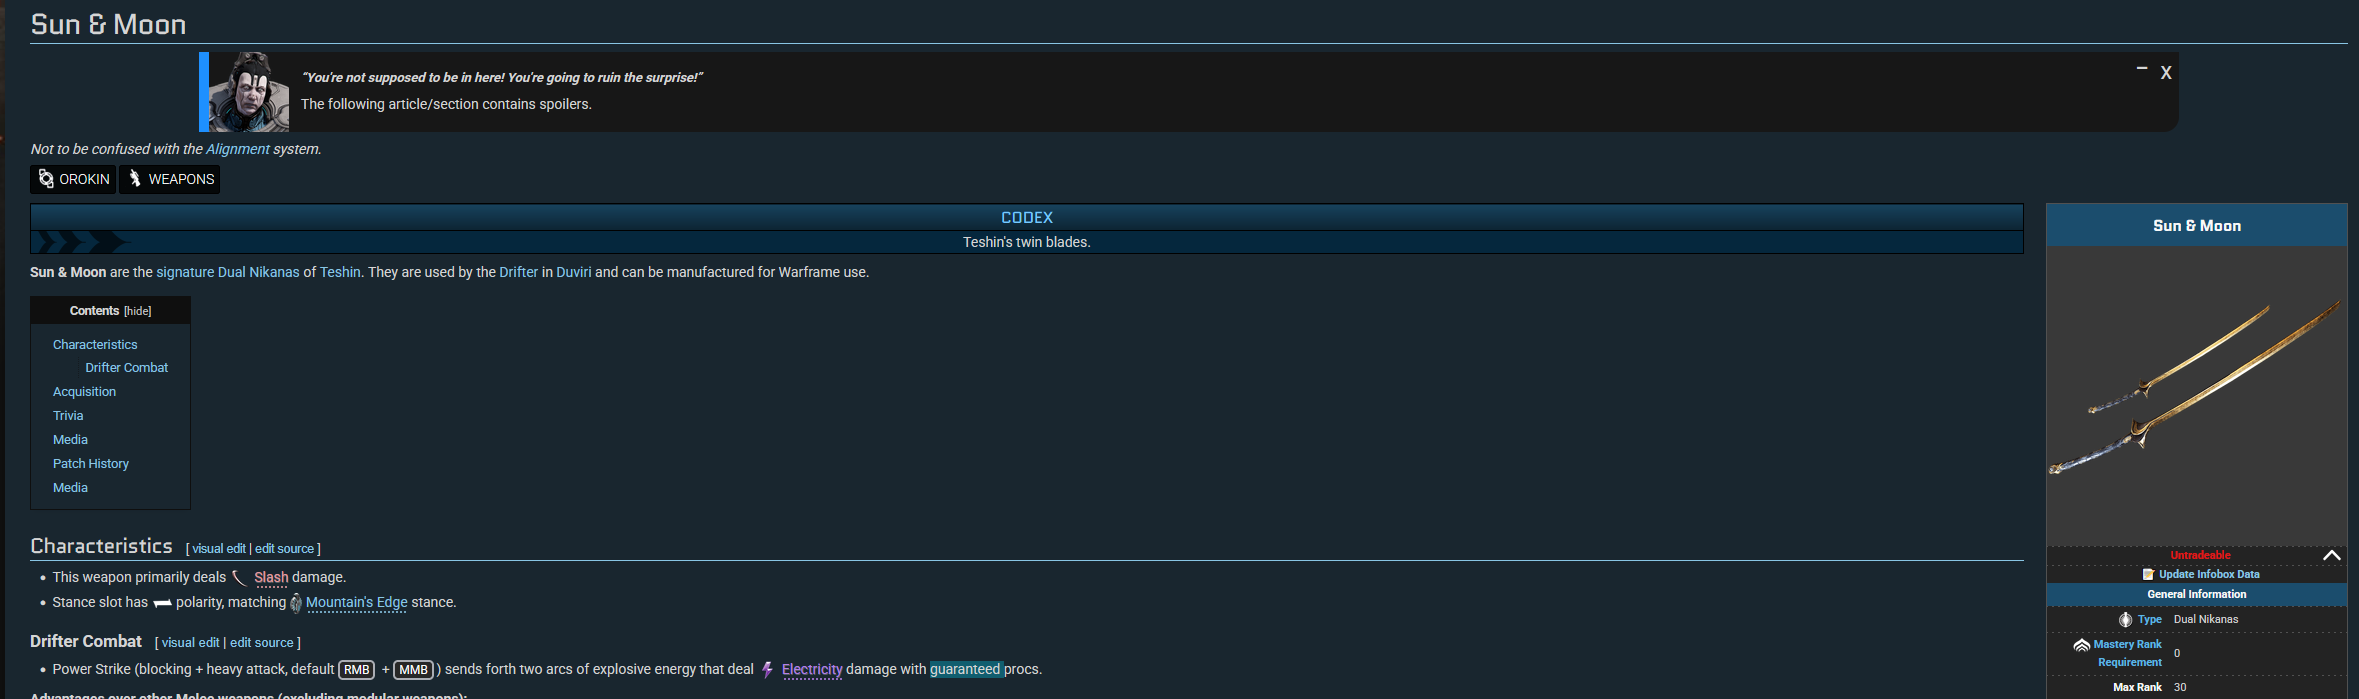Edit source of Drifter Combat section
The height and width of the screenshot is (699, 2359).
(x=262, y=643)
